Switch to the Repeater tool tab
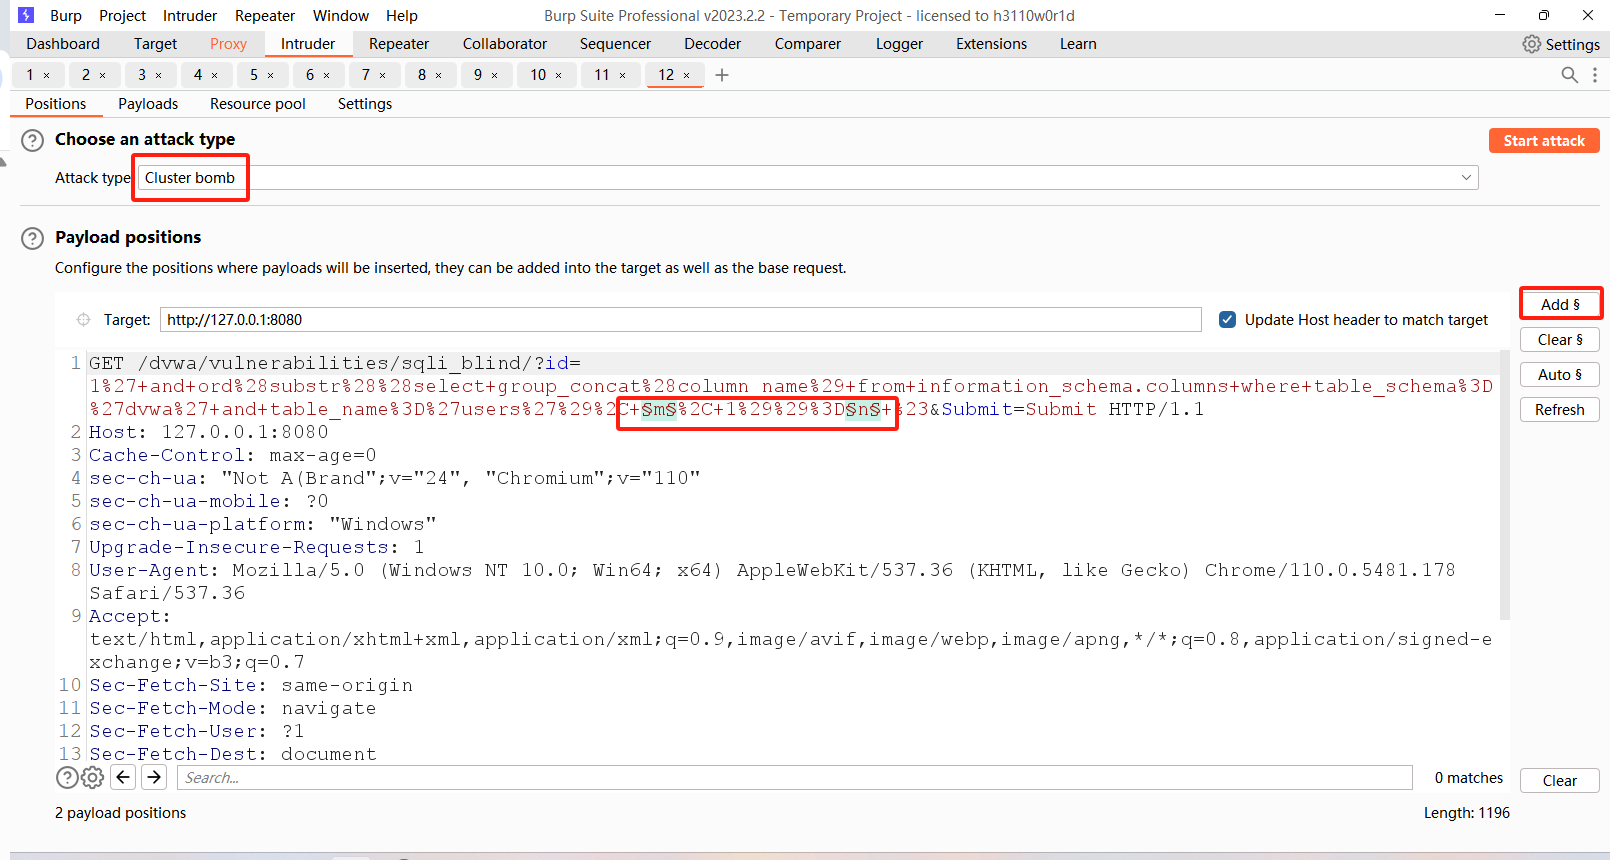1610x860 pixels. coord(399,44)
